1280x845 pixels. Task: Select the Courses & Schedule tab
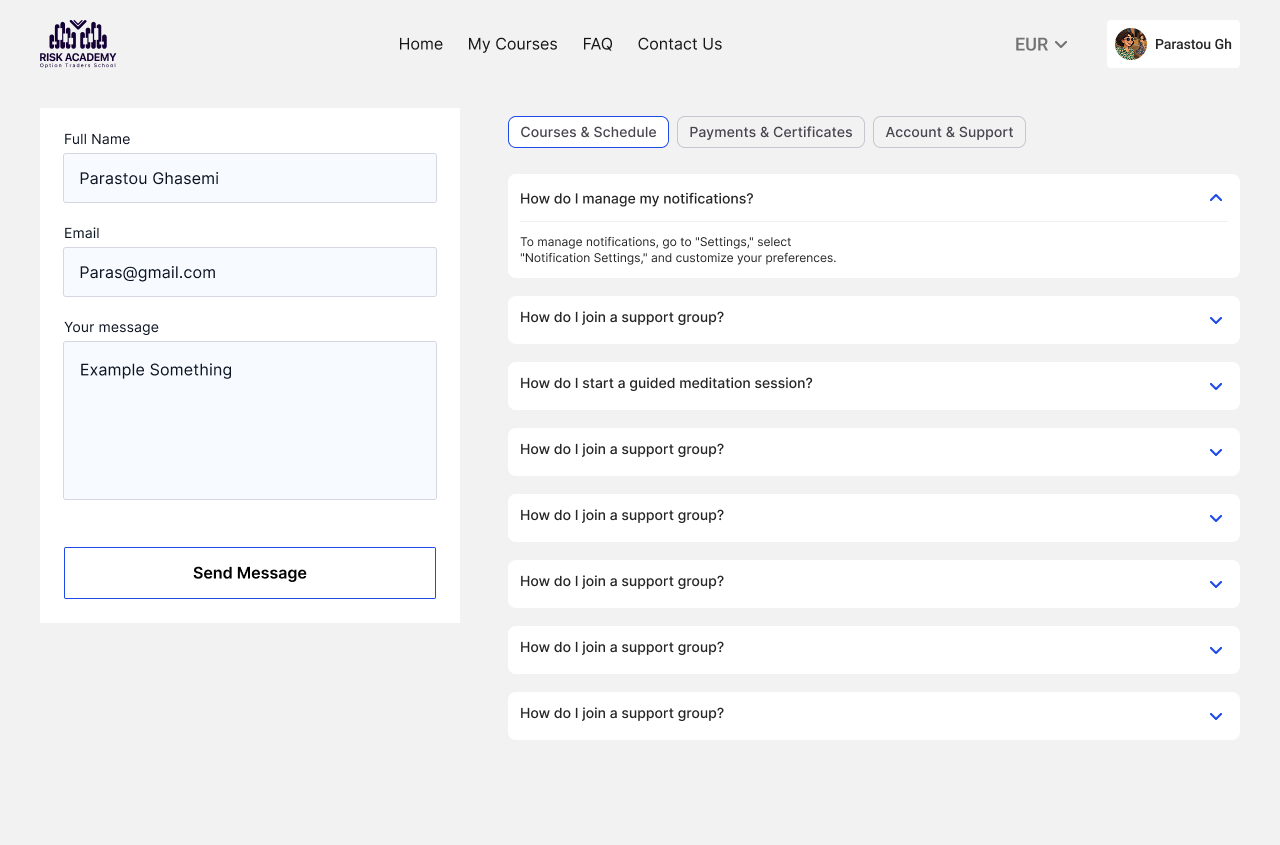coord(588,132)
